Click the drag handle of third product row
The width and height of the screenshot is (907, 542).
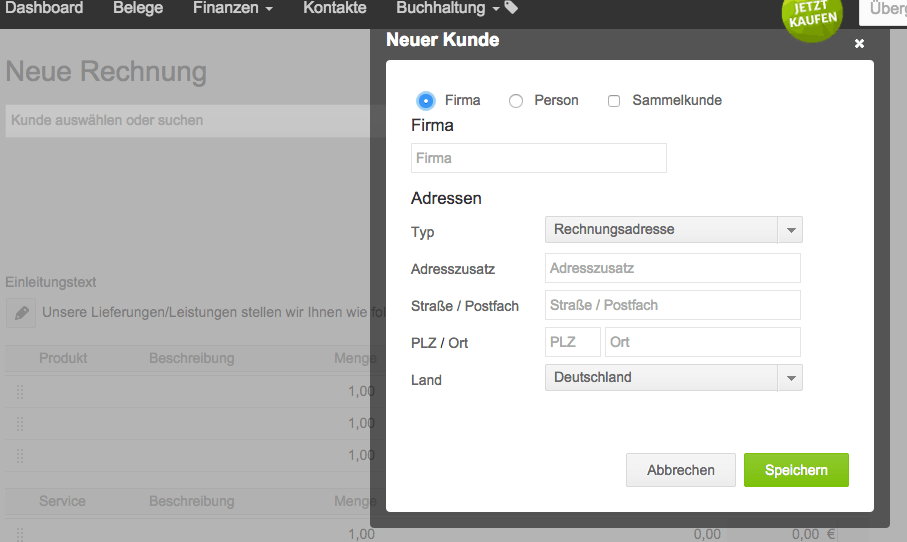click(20, 456)
